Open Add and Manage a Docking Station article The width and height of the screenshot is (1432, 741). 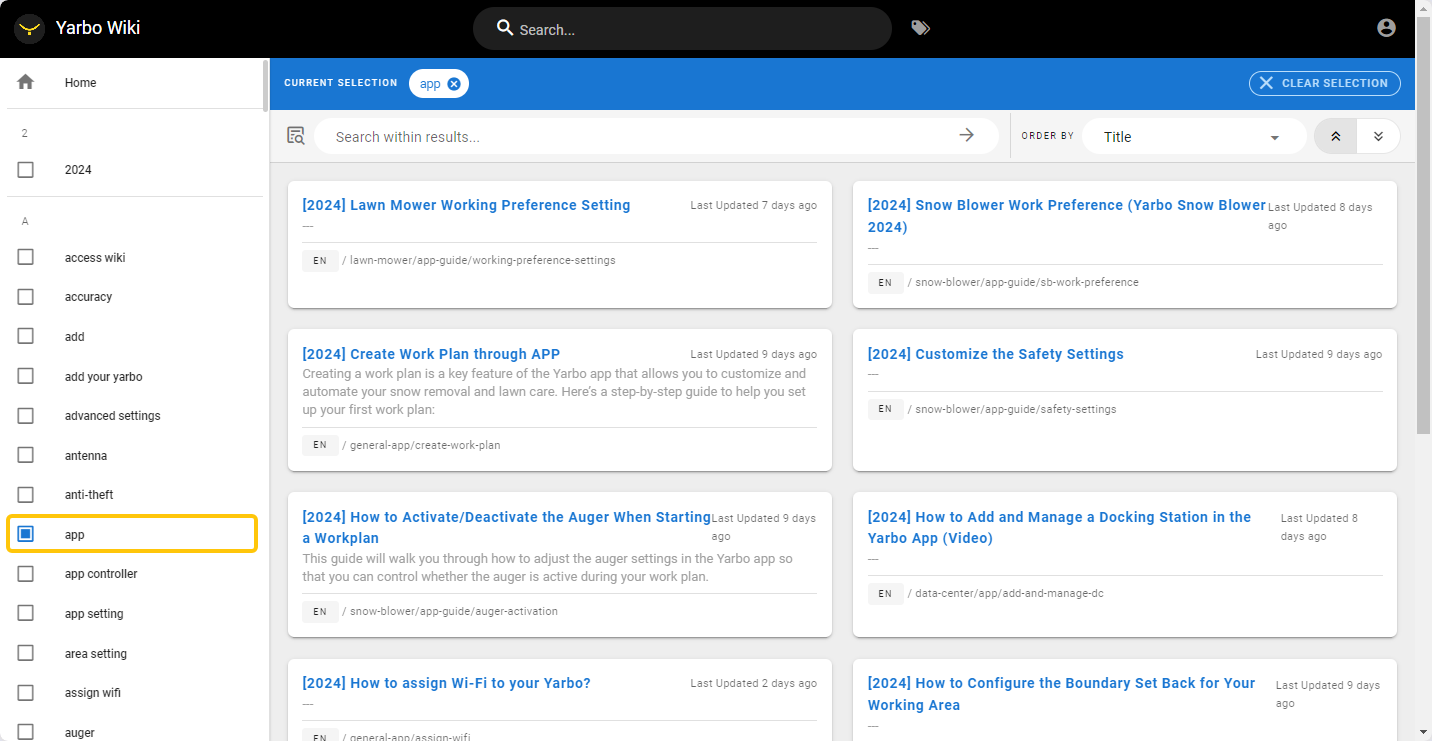point(1059,528)
